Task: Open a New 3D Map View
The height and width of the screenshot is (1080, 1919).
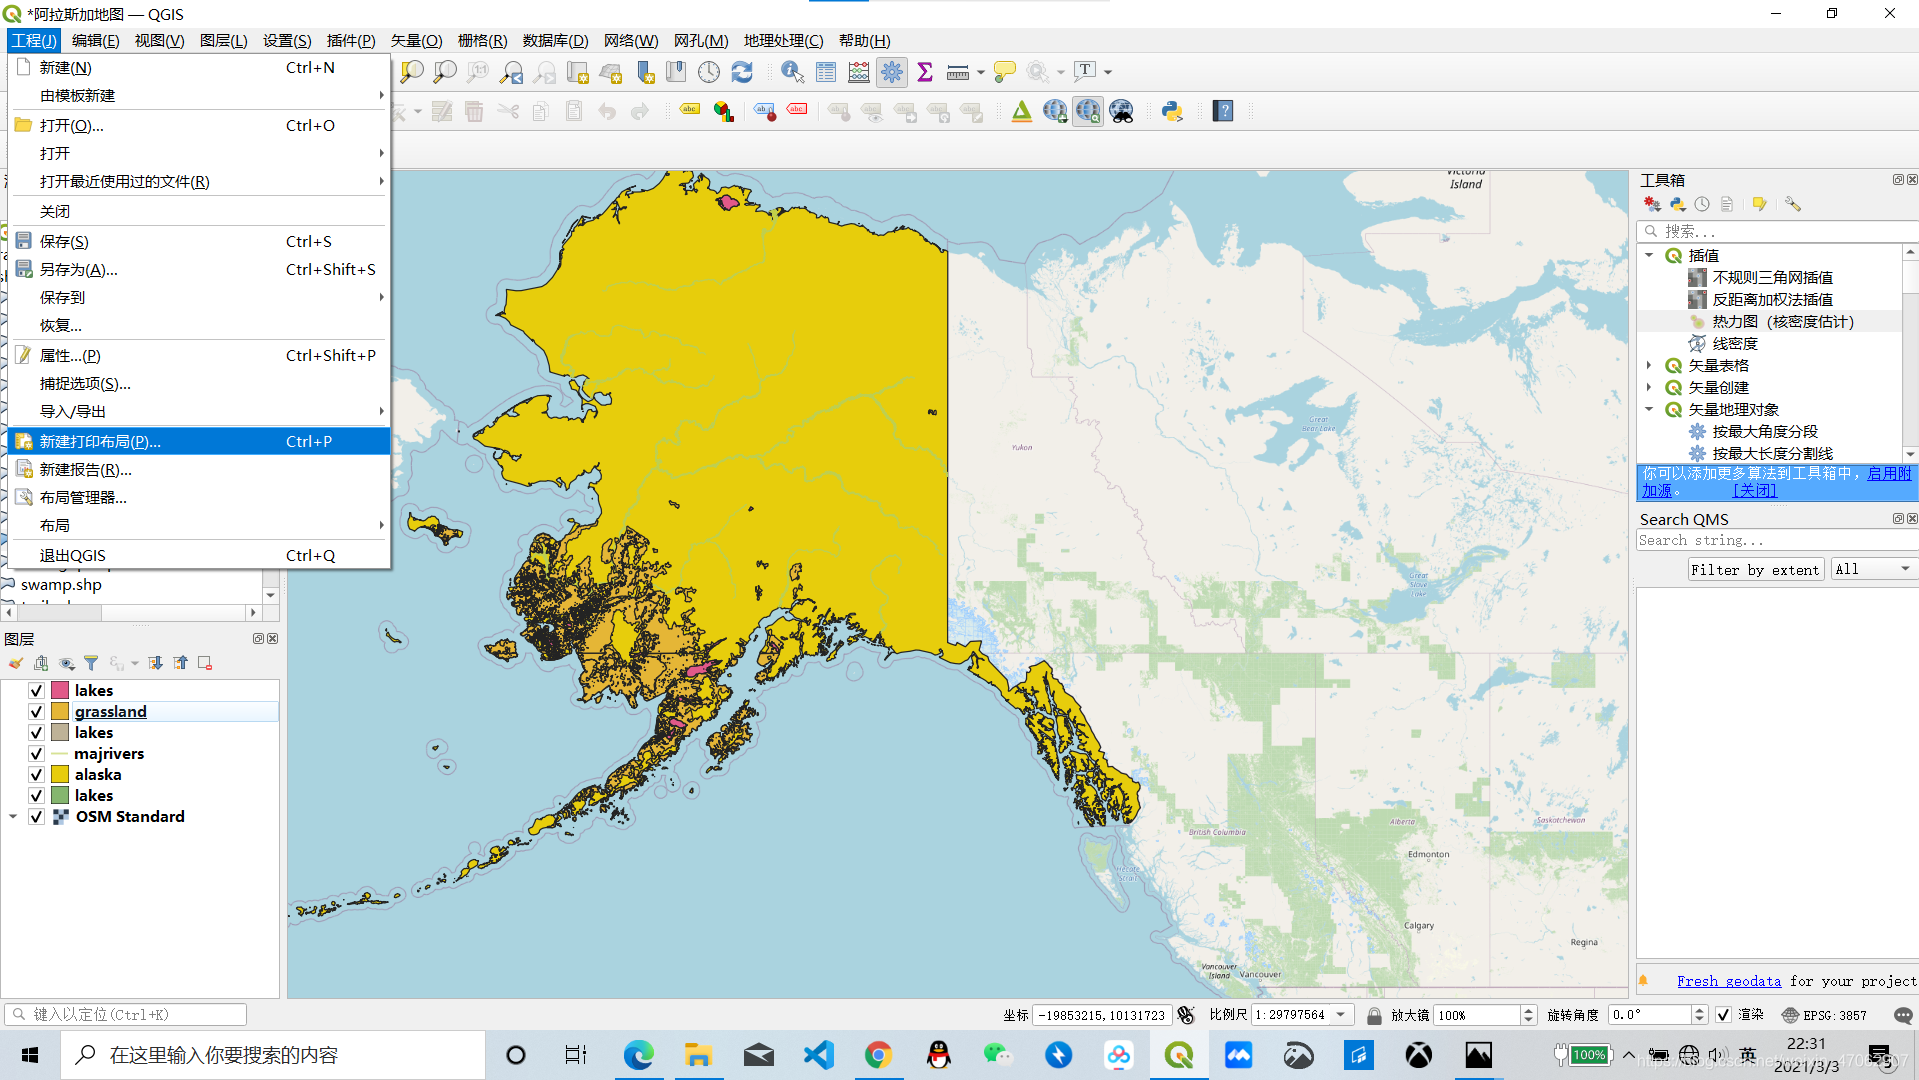Action: (x=611, y=71)
